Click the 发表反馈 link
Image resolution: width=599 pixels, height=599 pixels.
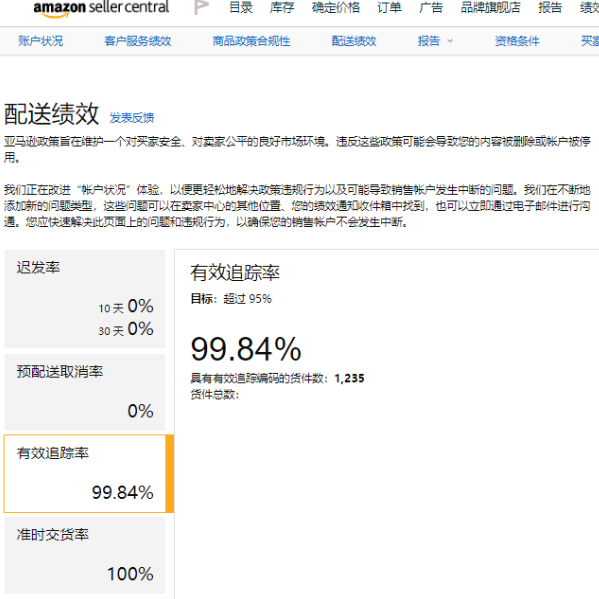(132, 118)
